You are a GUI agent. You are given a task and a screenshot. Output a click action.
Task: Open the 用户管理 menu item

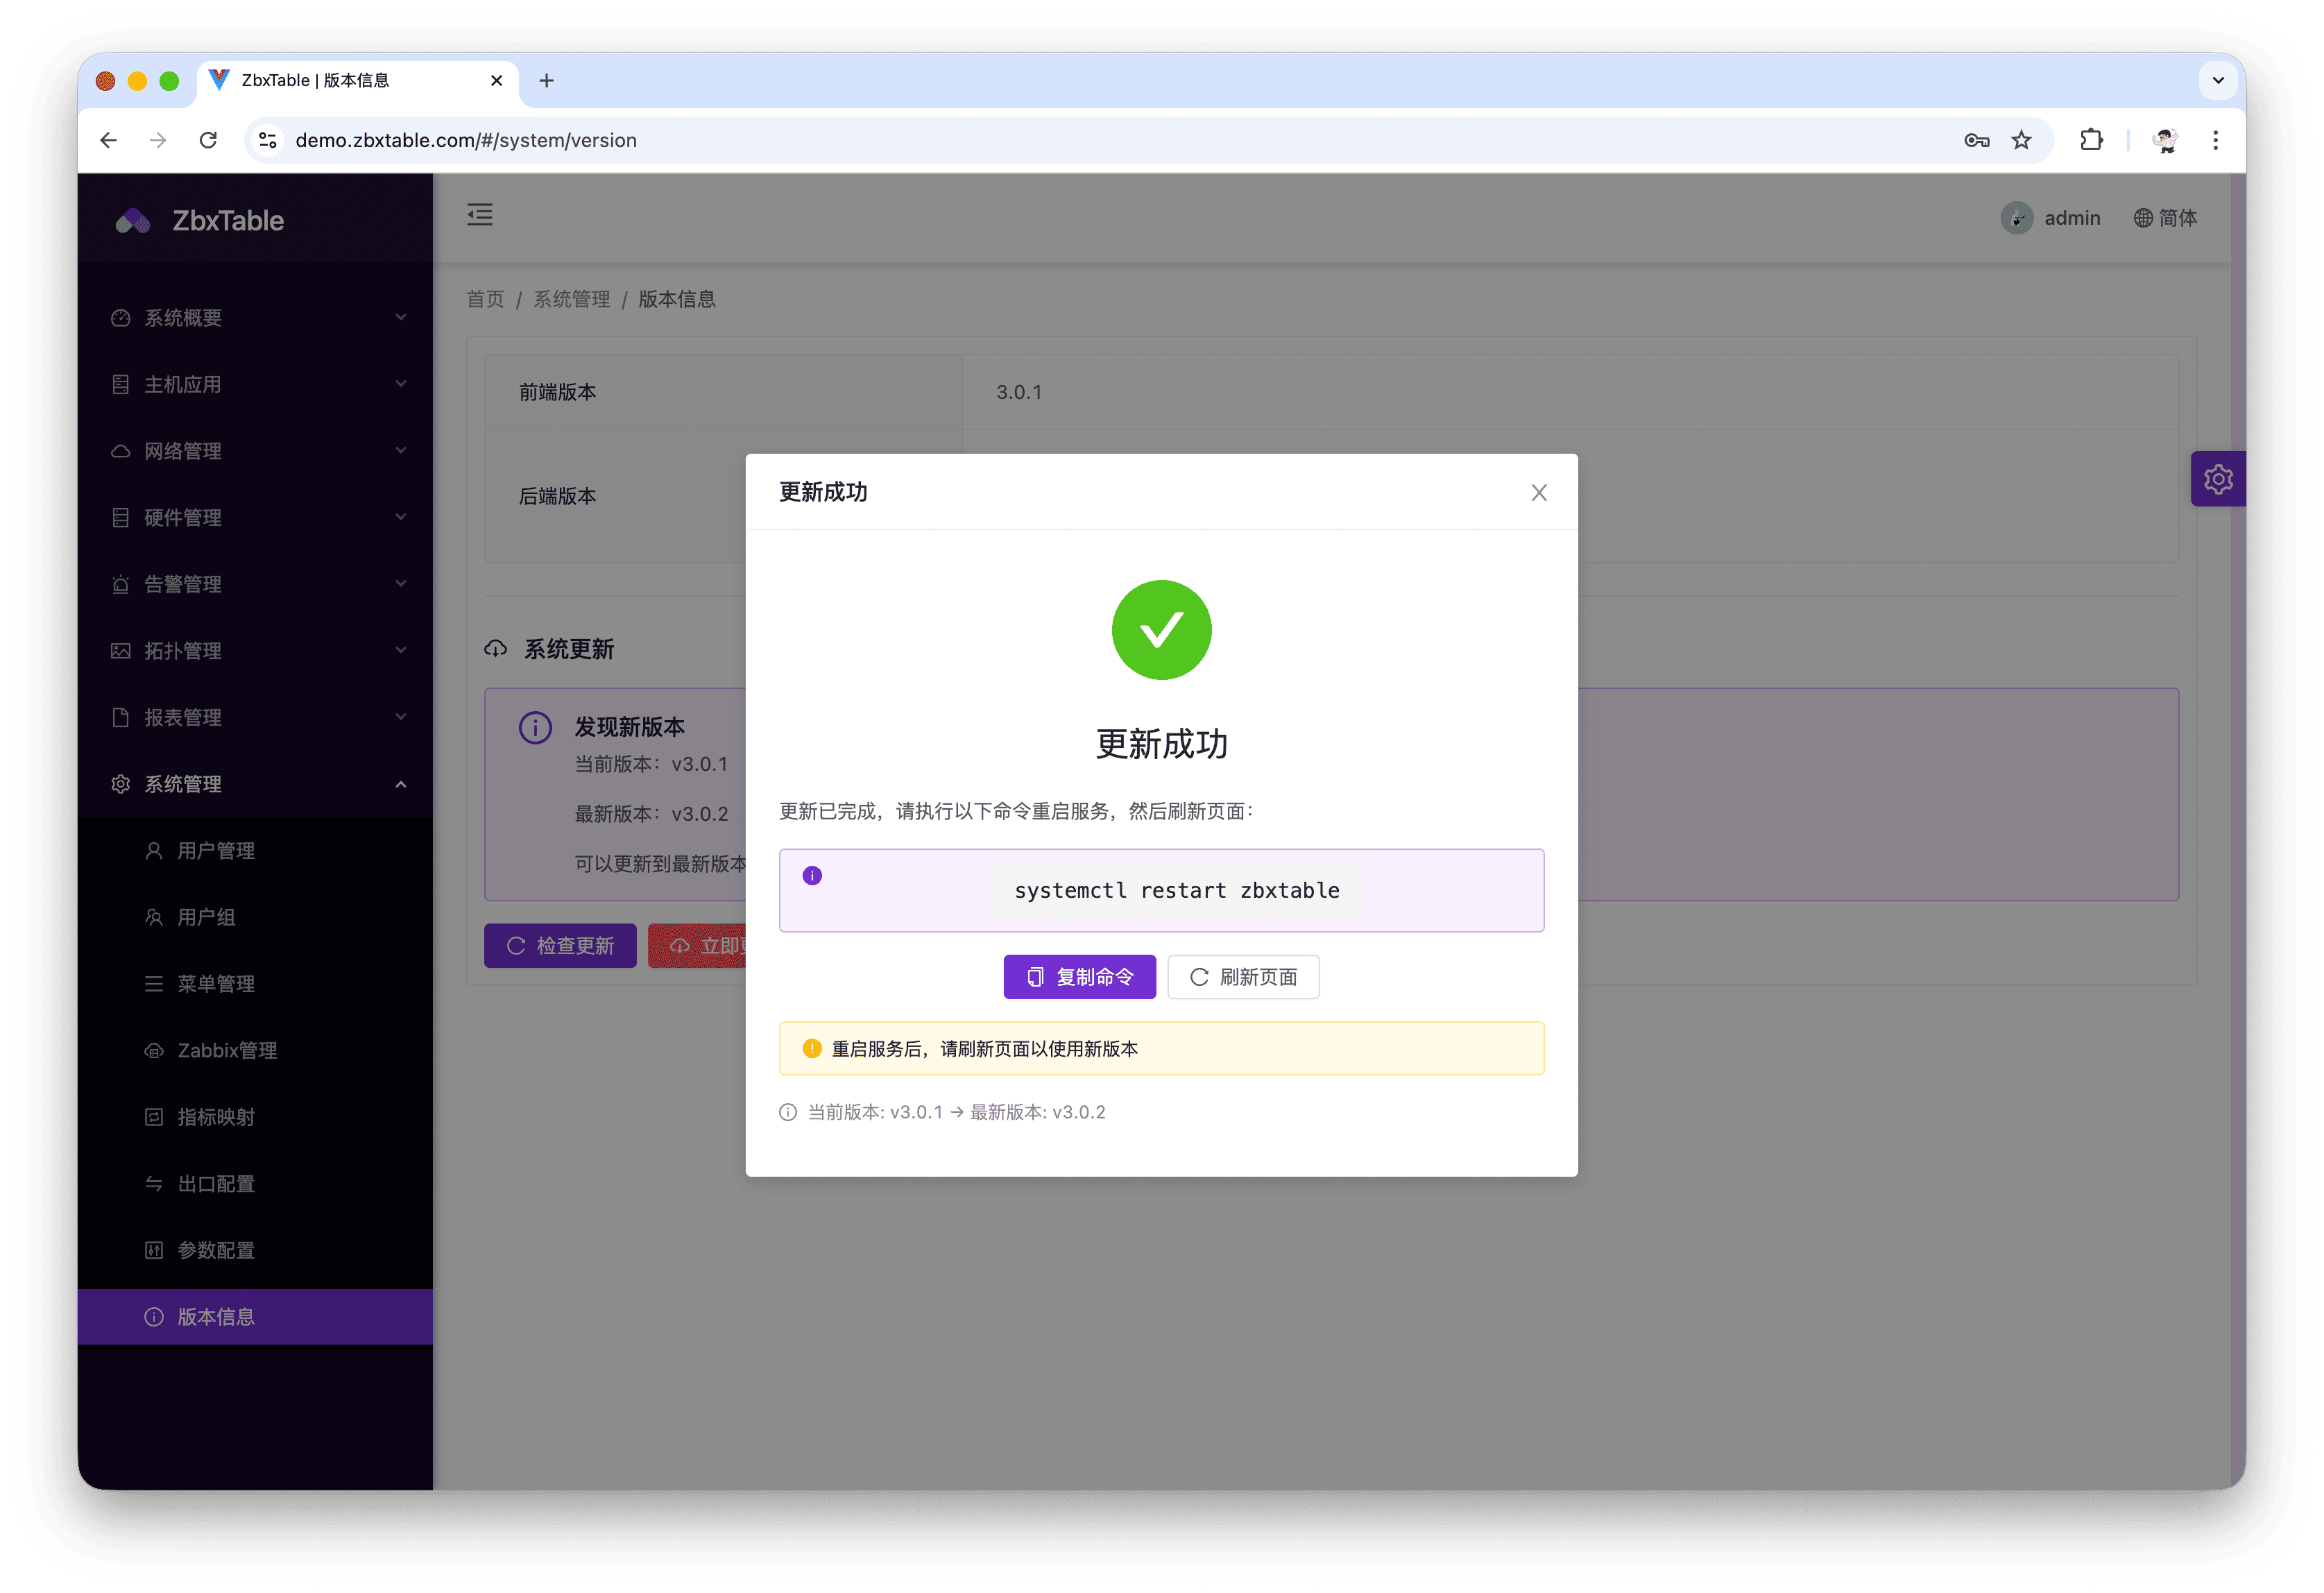click(x=216, y=851)
